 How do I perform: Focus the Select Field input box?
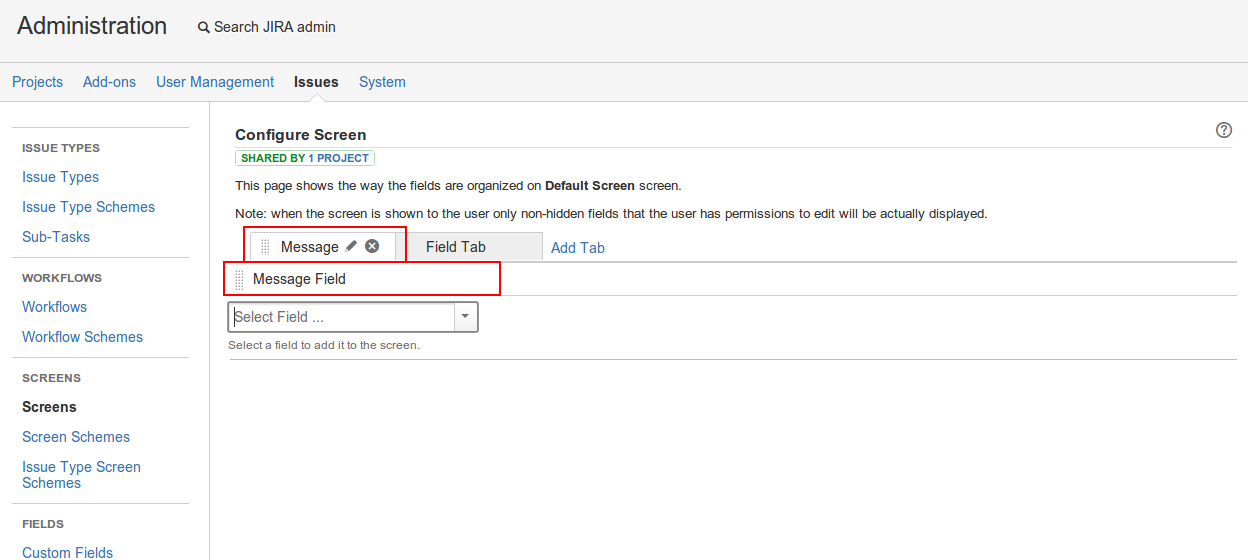(x=342, y=317)
